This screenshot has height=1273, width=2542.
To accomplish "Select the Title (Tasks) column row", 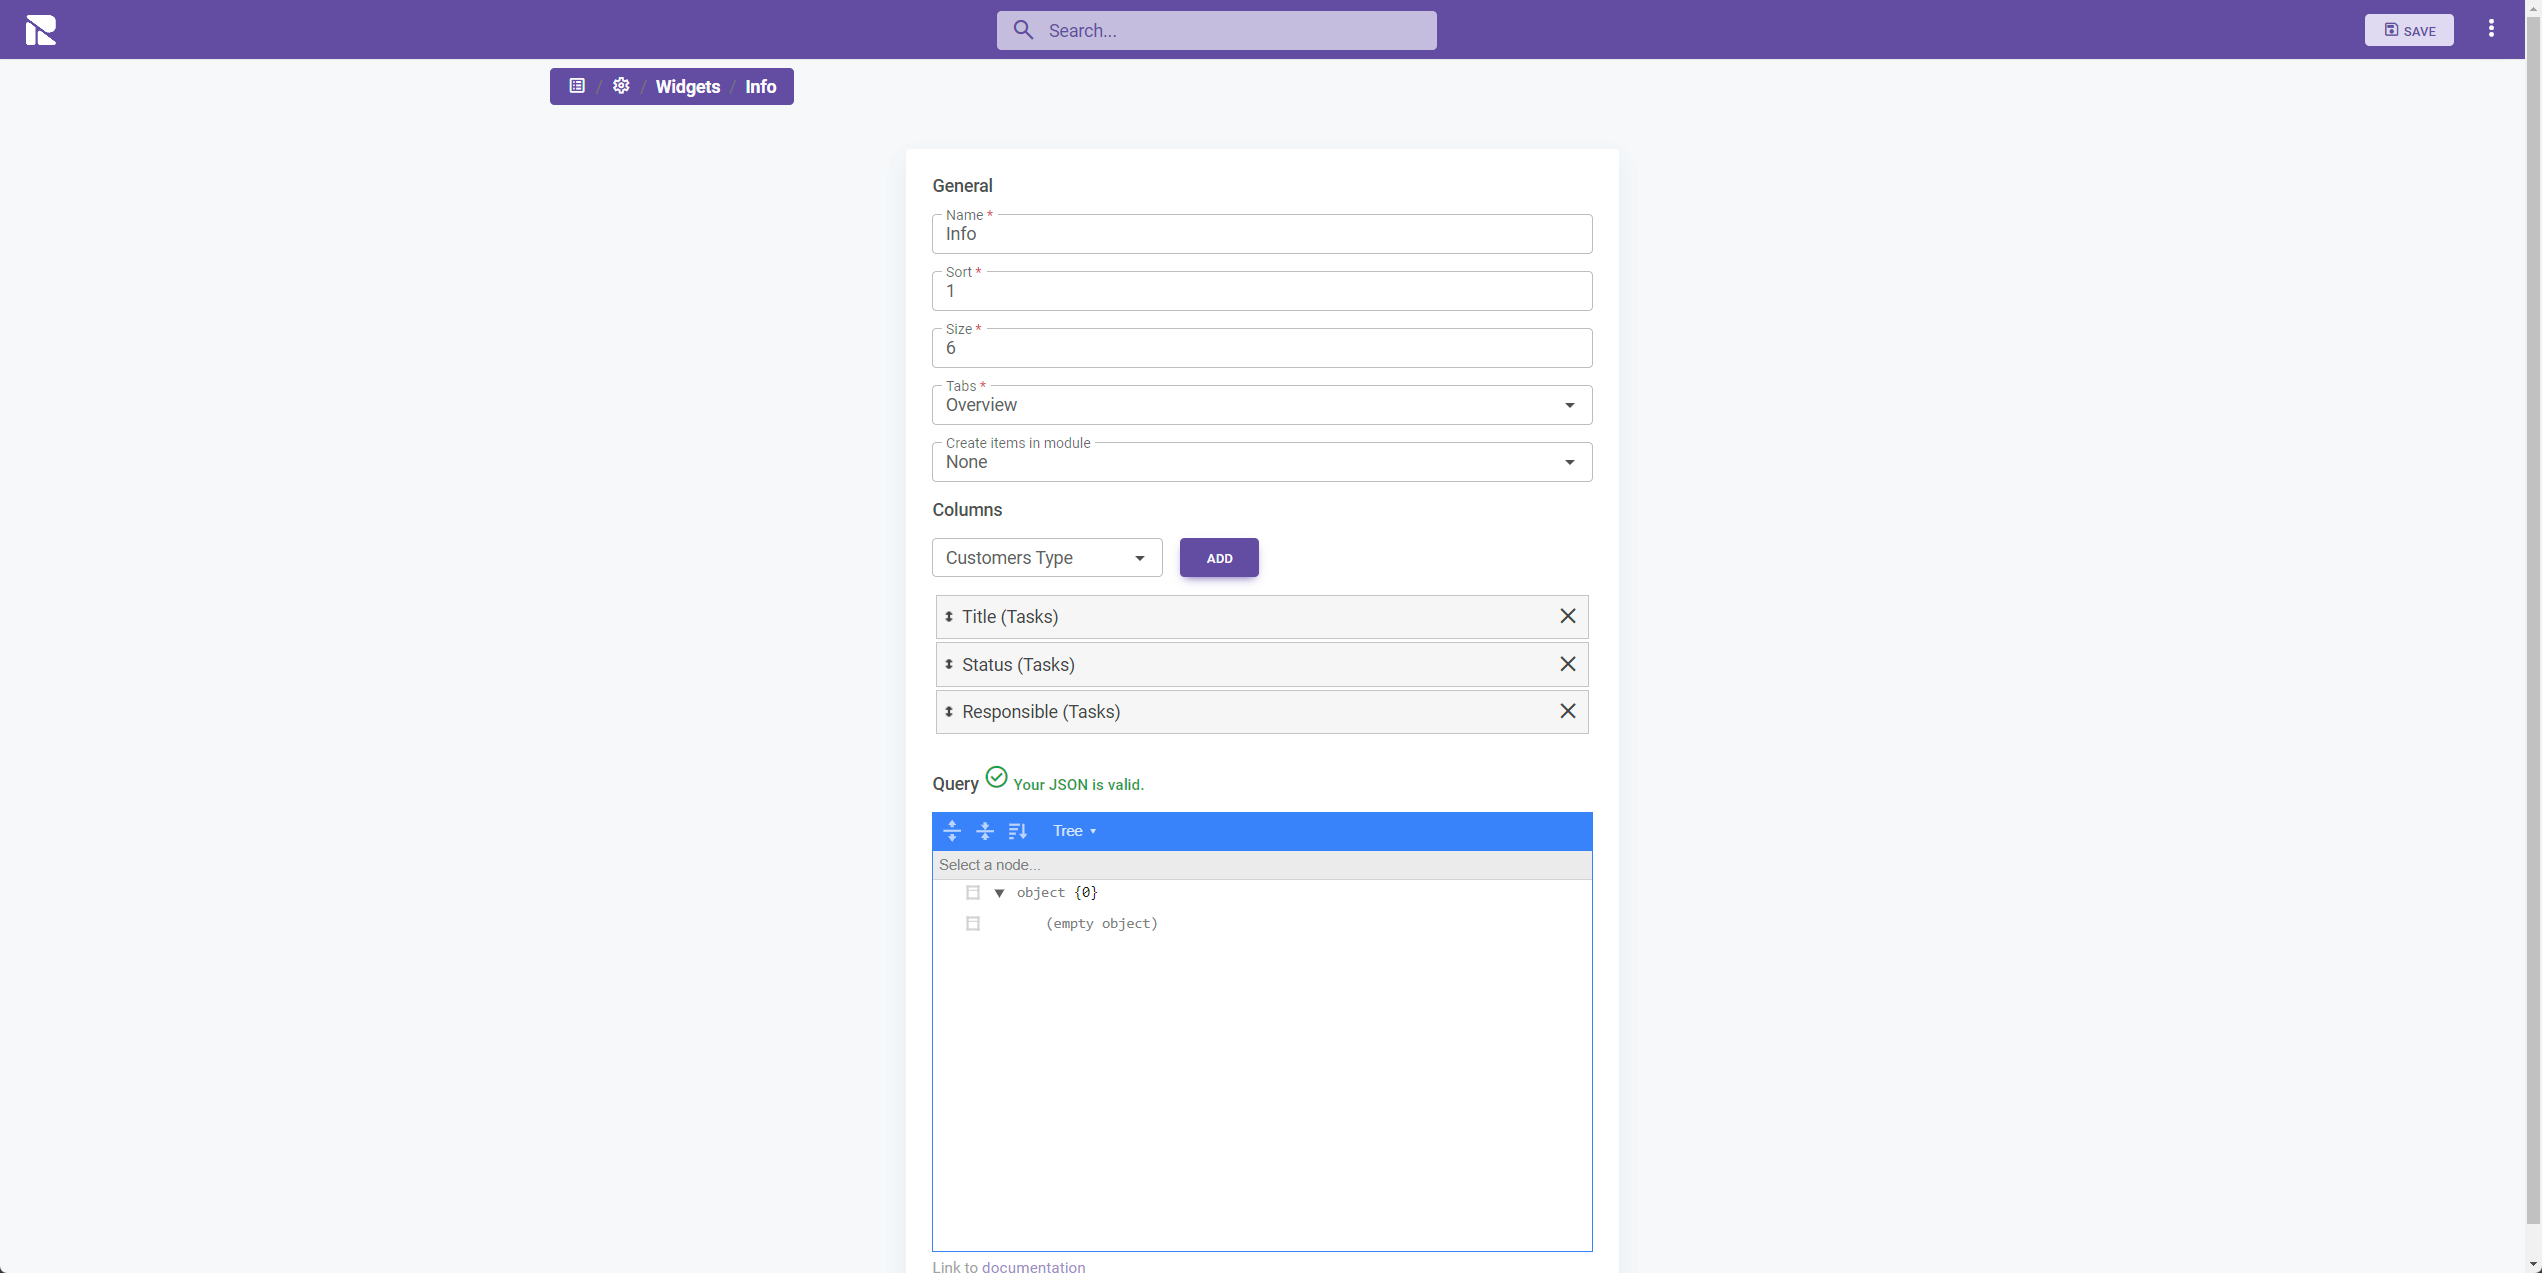I will point(1262,617).
